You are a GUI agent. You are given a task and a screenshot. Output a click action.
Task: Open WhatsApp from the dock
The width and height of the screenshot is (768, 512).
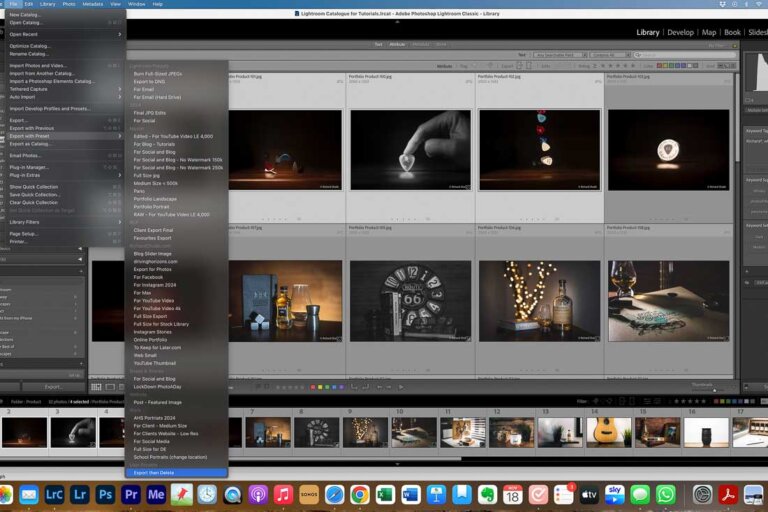pos(665,495)
